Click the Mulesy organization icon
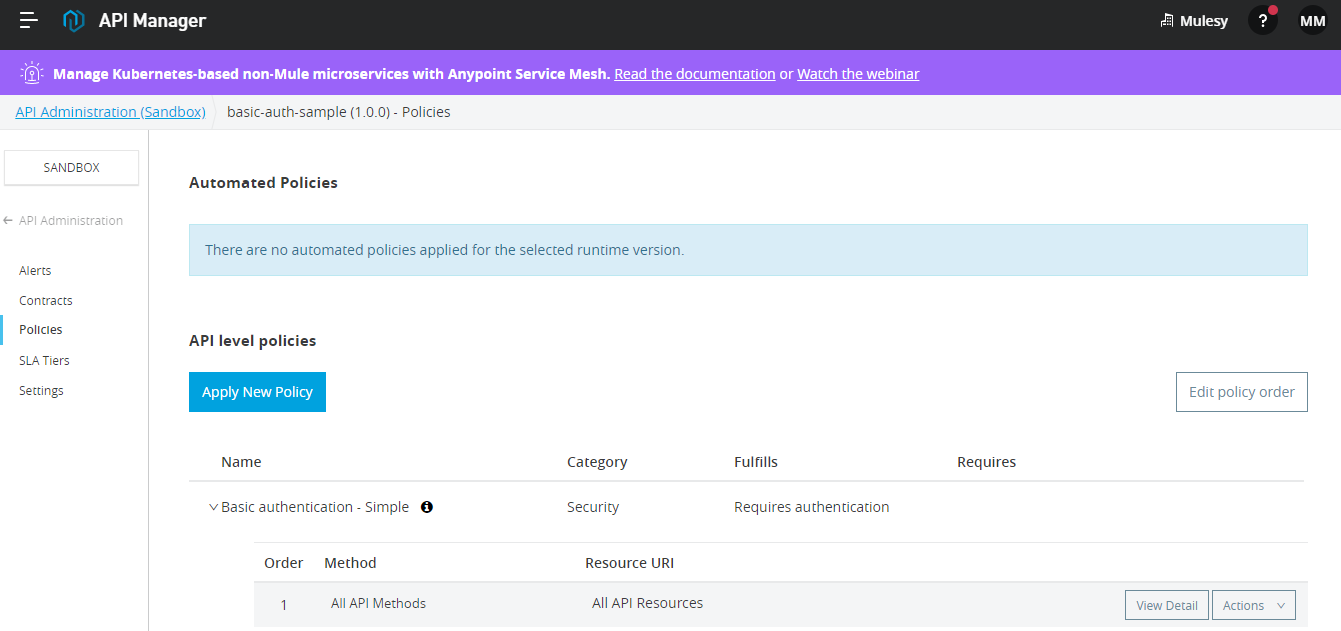The height and width of the screenshot is (631, 1341). [1166, 21]
